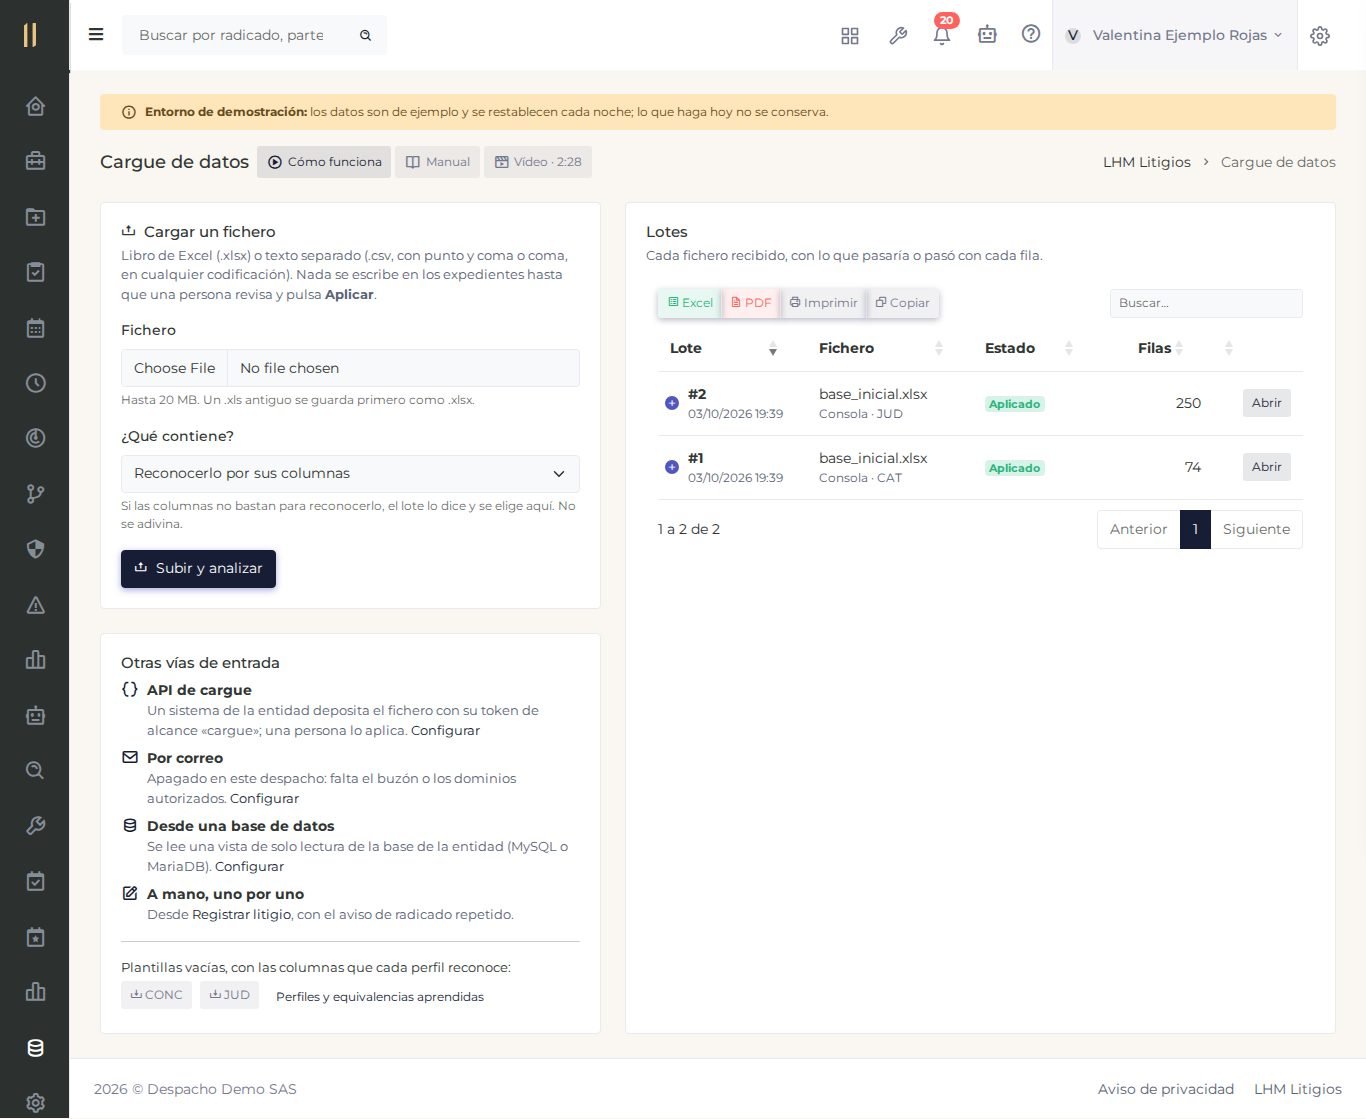Export lotes table to PDF

click(751, 303)
